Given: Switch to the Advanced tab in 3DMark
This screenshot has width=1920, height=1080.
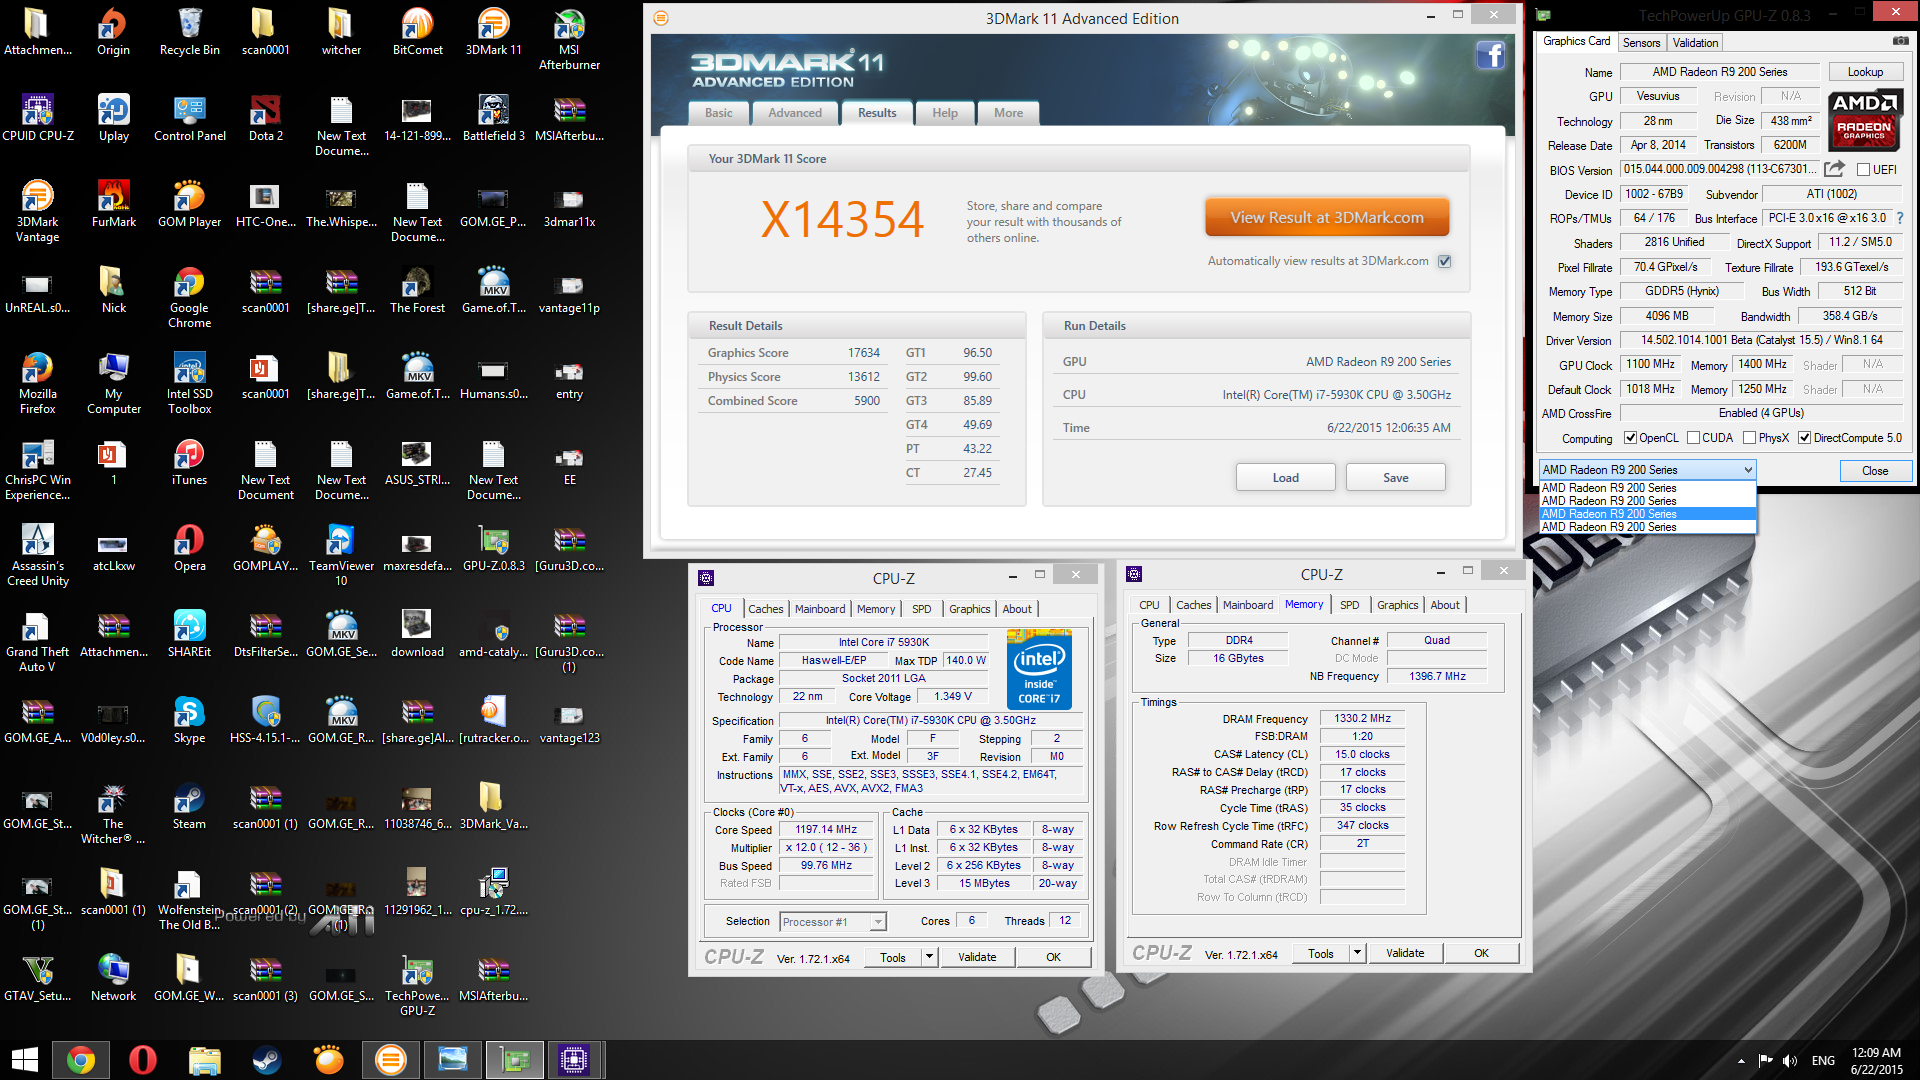Looking at the screenshot, I should tap(795, 113).
